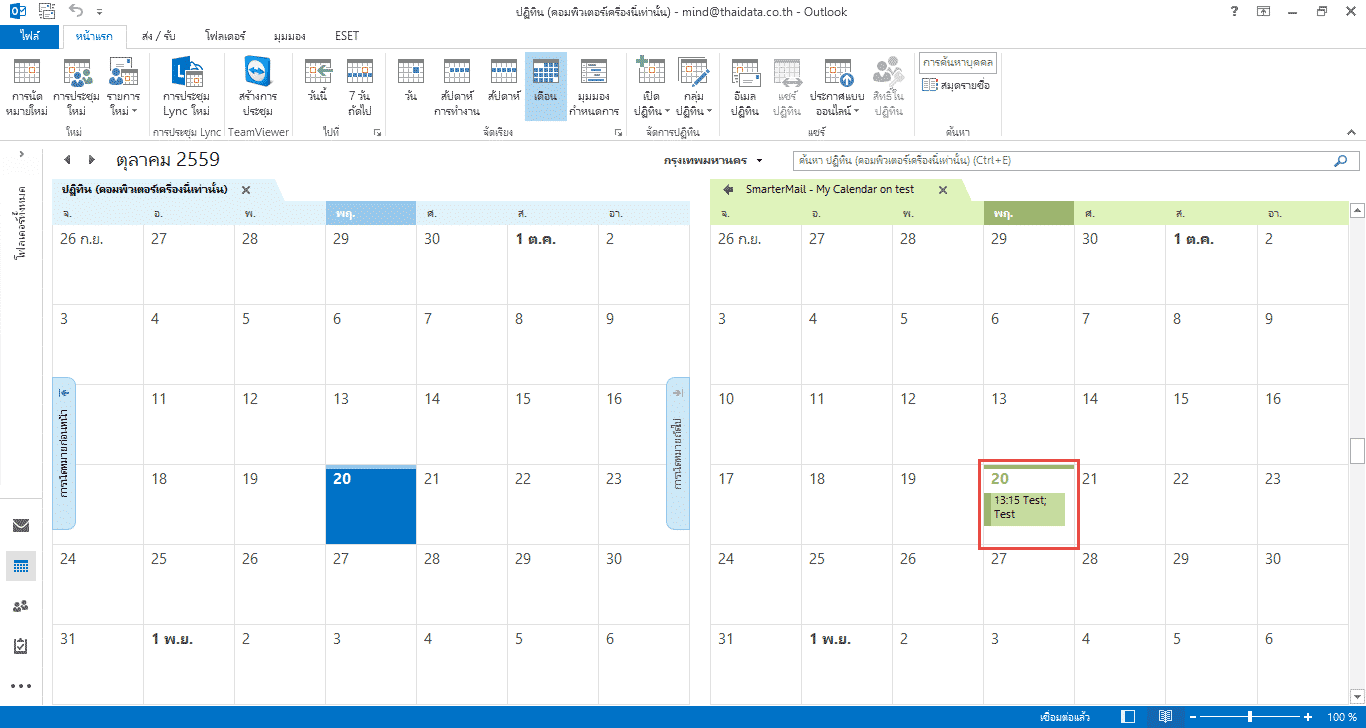Switch to Normal view in status bar
The image size is (1366, 728).
[1129, 717]
